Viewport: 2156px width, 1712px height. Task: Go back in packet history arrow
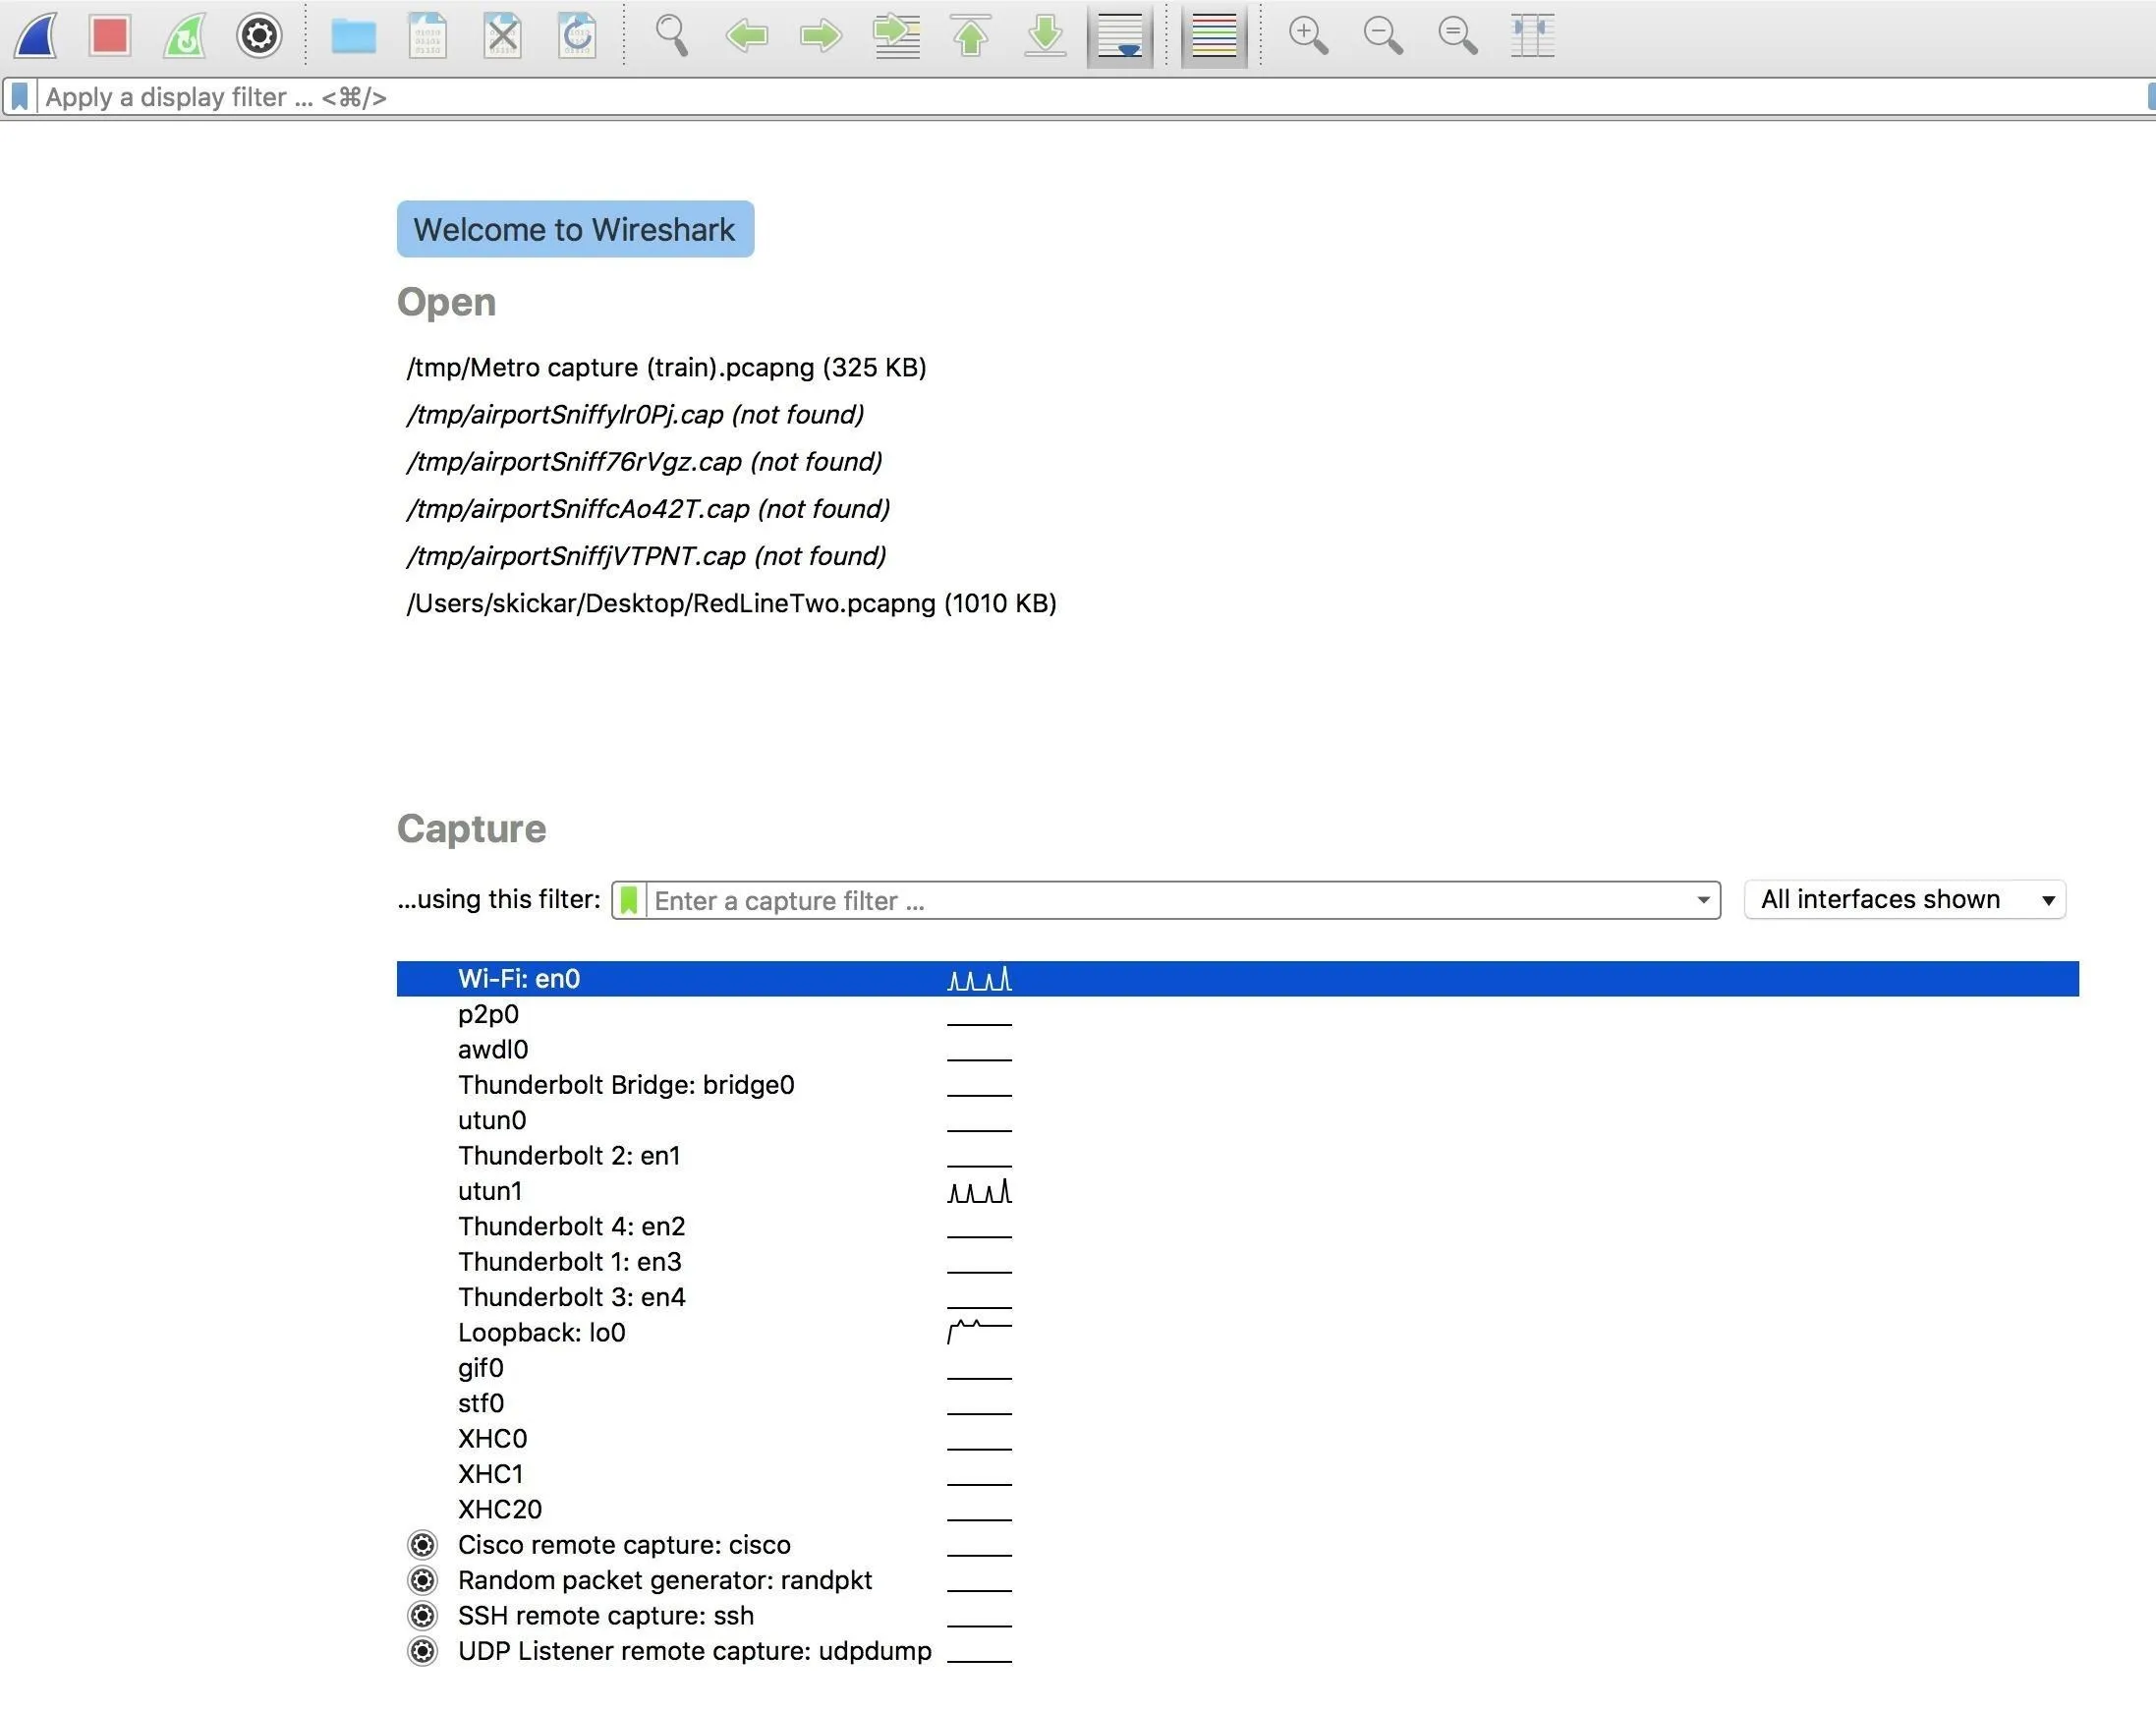click(x=747, y=37)
